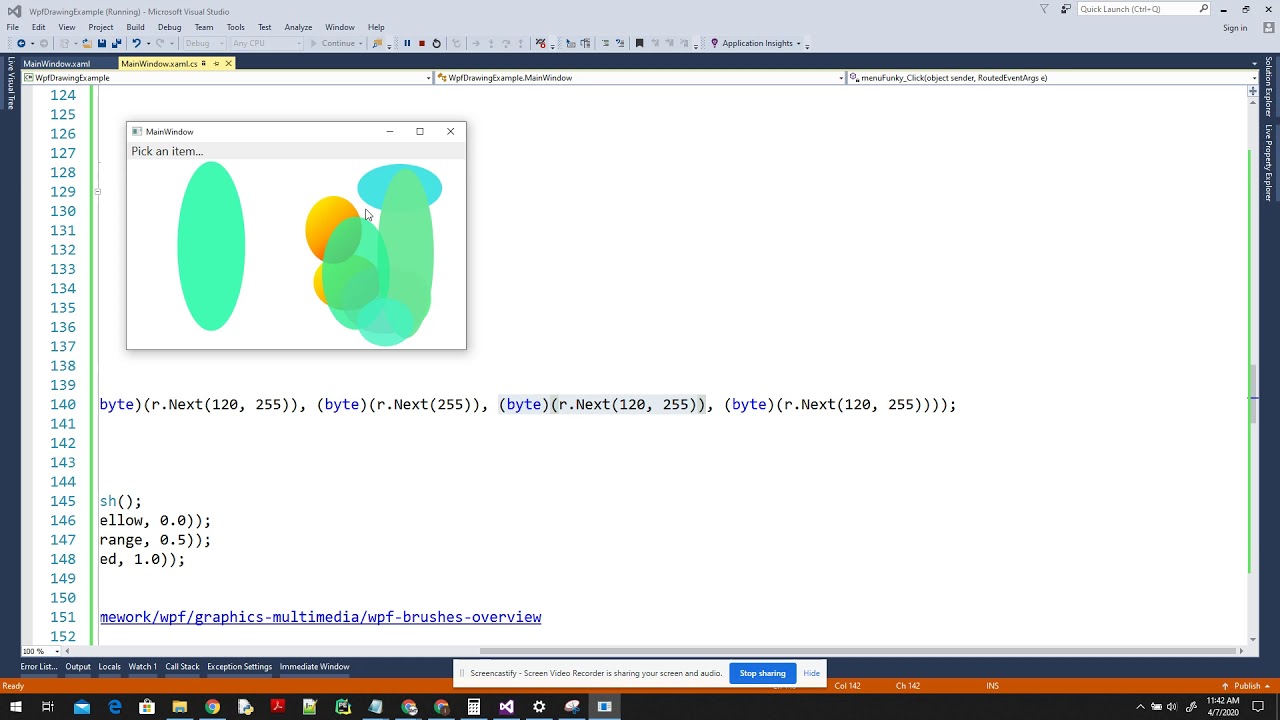Viewport: 1280px width, 720px height.
Task: Open the Live Visual Tree side tab
Action: [11, 83]
